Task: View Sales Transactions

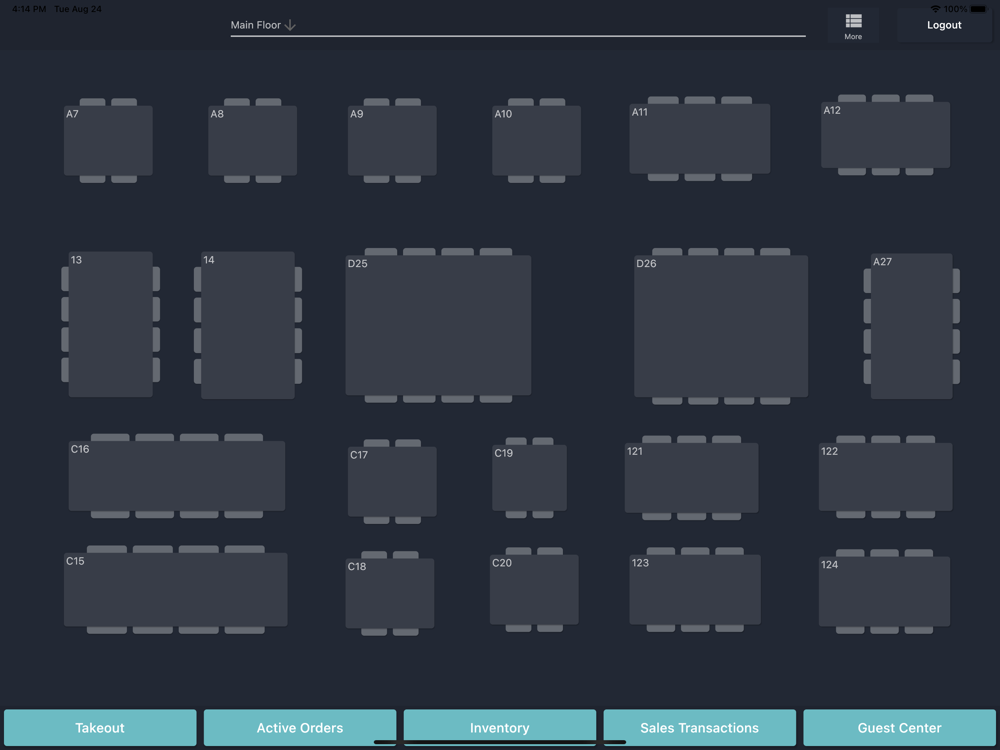Action: 700,728
